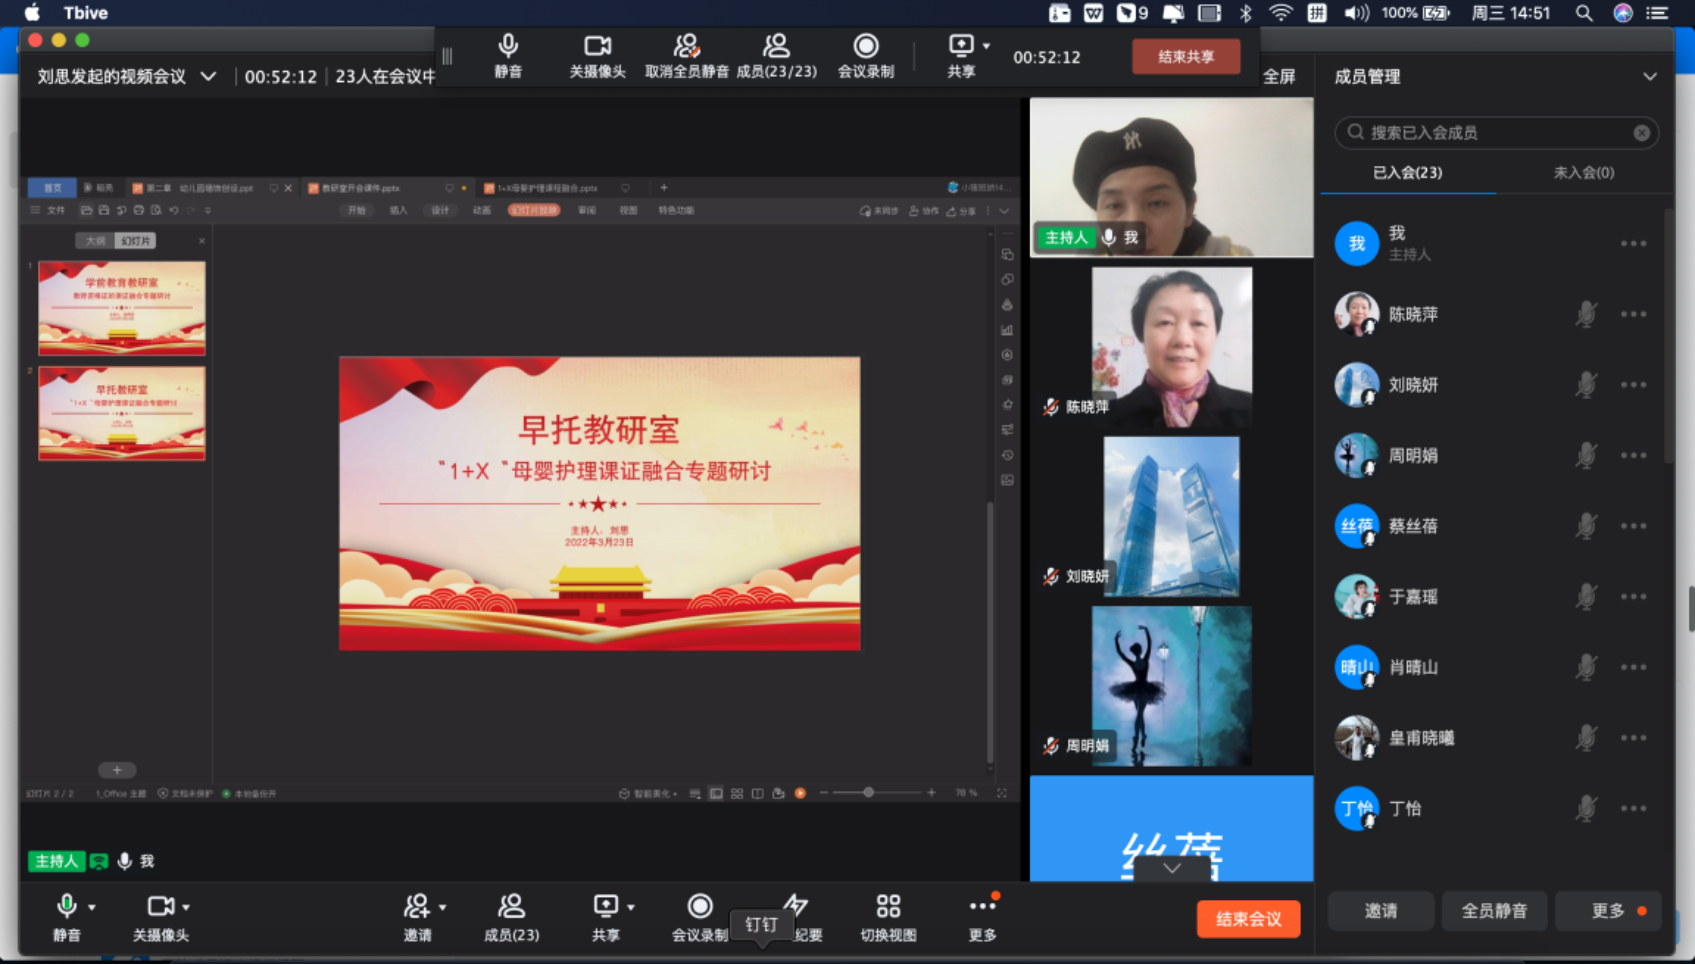Open Spotlight search in macOS menu bar
The height and width of the screenshot is (965, 1695).
[x=1583, y=13]
